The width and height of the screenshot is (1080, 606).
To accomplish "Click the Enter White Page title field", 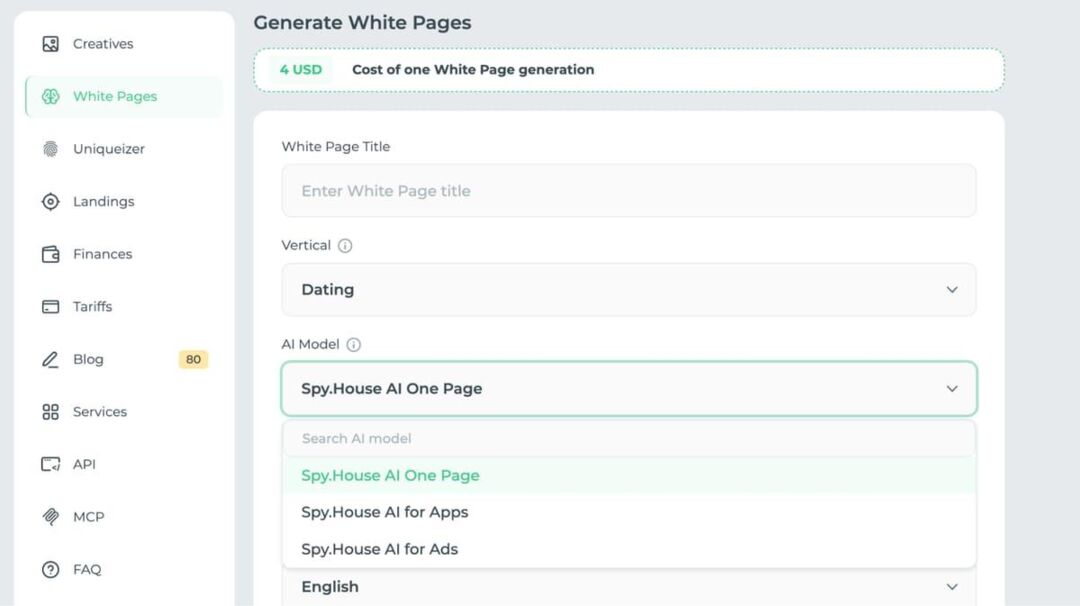I will tap(629, 191).
